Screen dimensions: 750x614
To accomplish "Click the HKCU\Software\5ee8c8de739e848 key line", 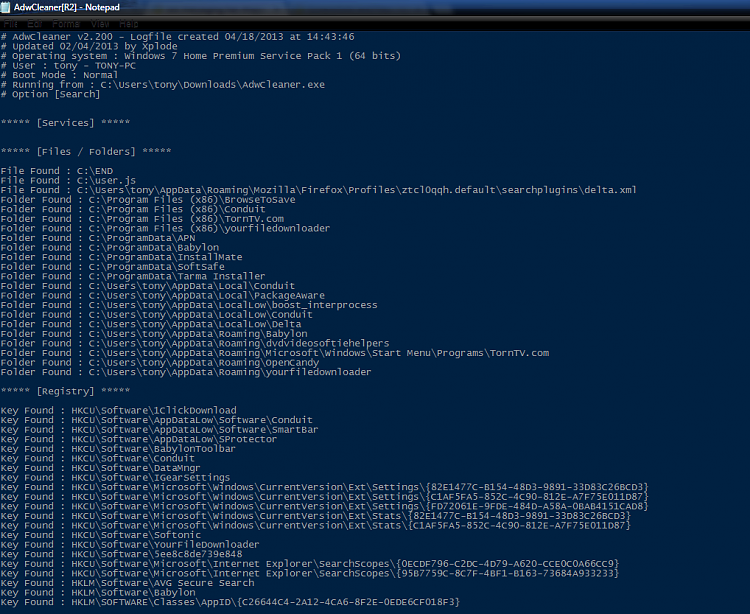I will (121, 554).
